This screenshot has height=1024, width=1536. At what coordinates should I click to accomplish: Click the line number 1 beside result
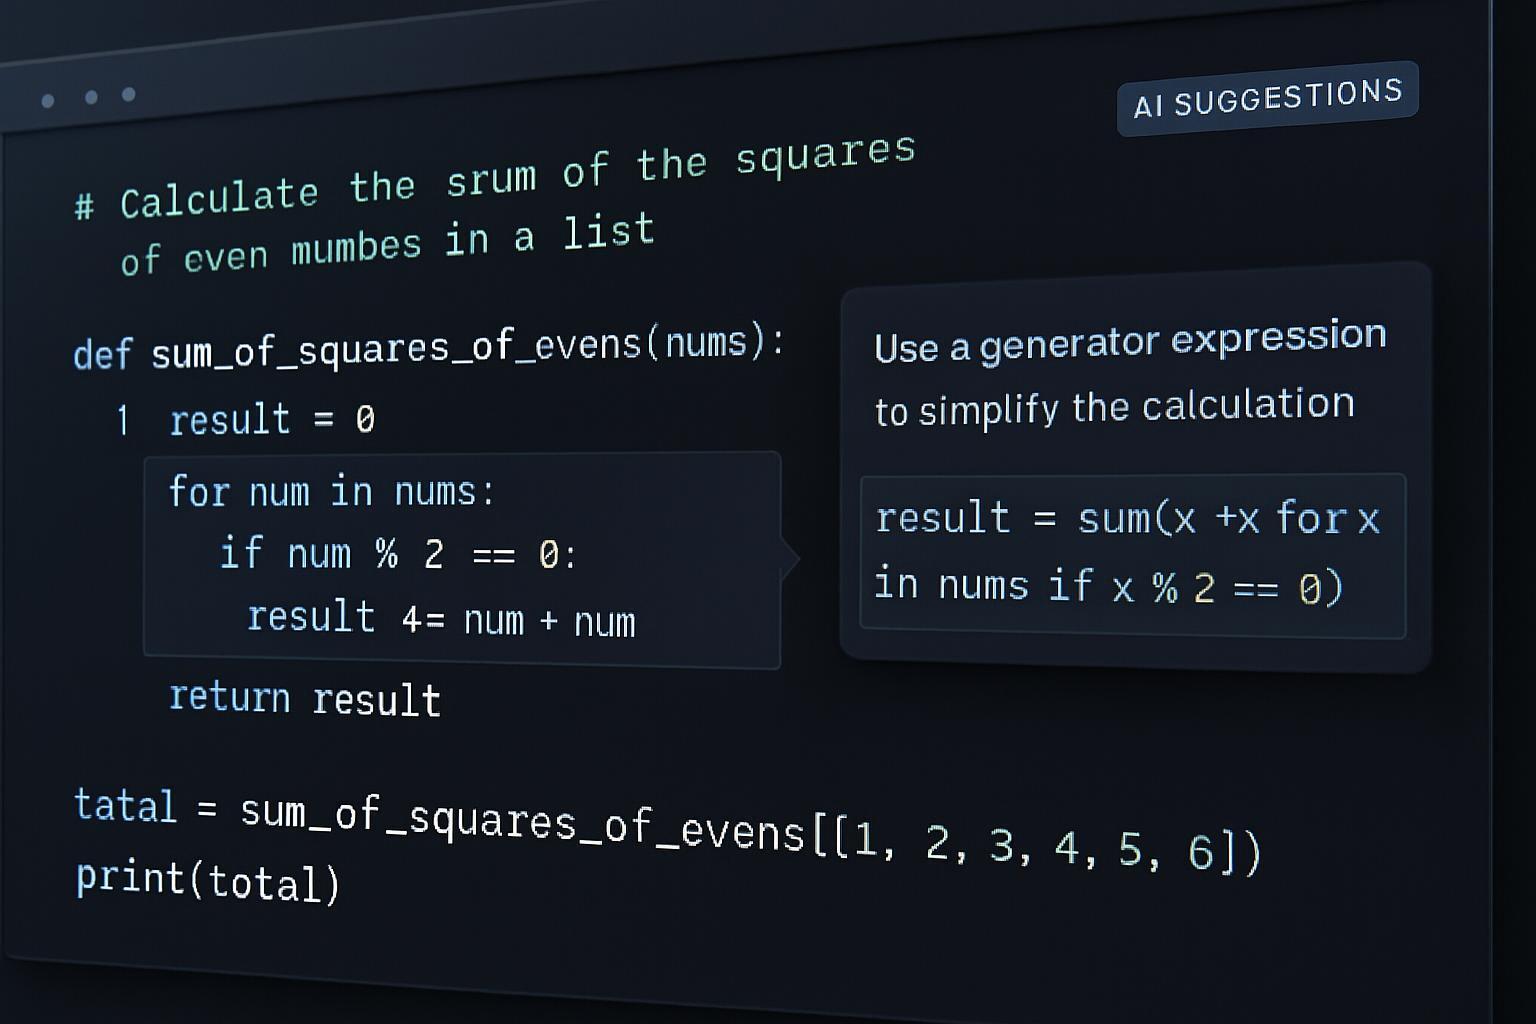[x=122, y=420]
